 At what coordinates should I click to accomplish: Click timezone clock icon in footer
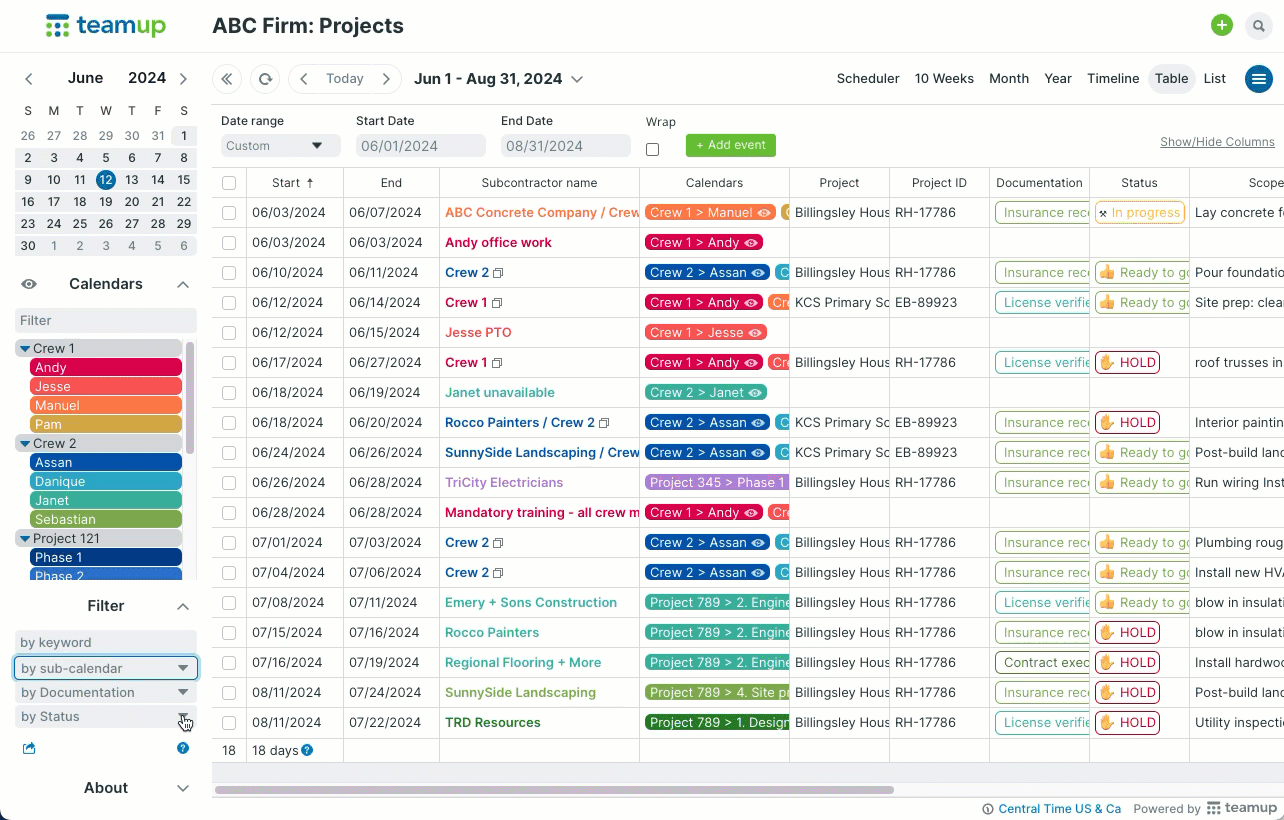[988, 809]
